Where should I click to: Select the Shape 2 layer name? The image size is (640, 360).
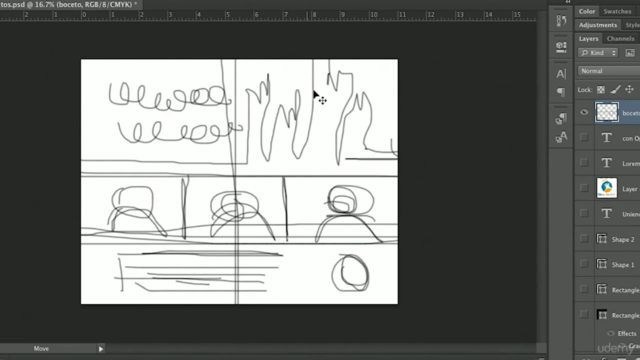point(623,240)
